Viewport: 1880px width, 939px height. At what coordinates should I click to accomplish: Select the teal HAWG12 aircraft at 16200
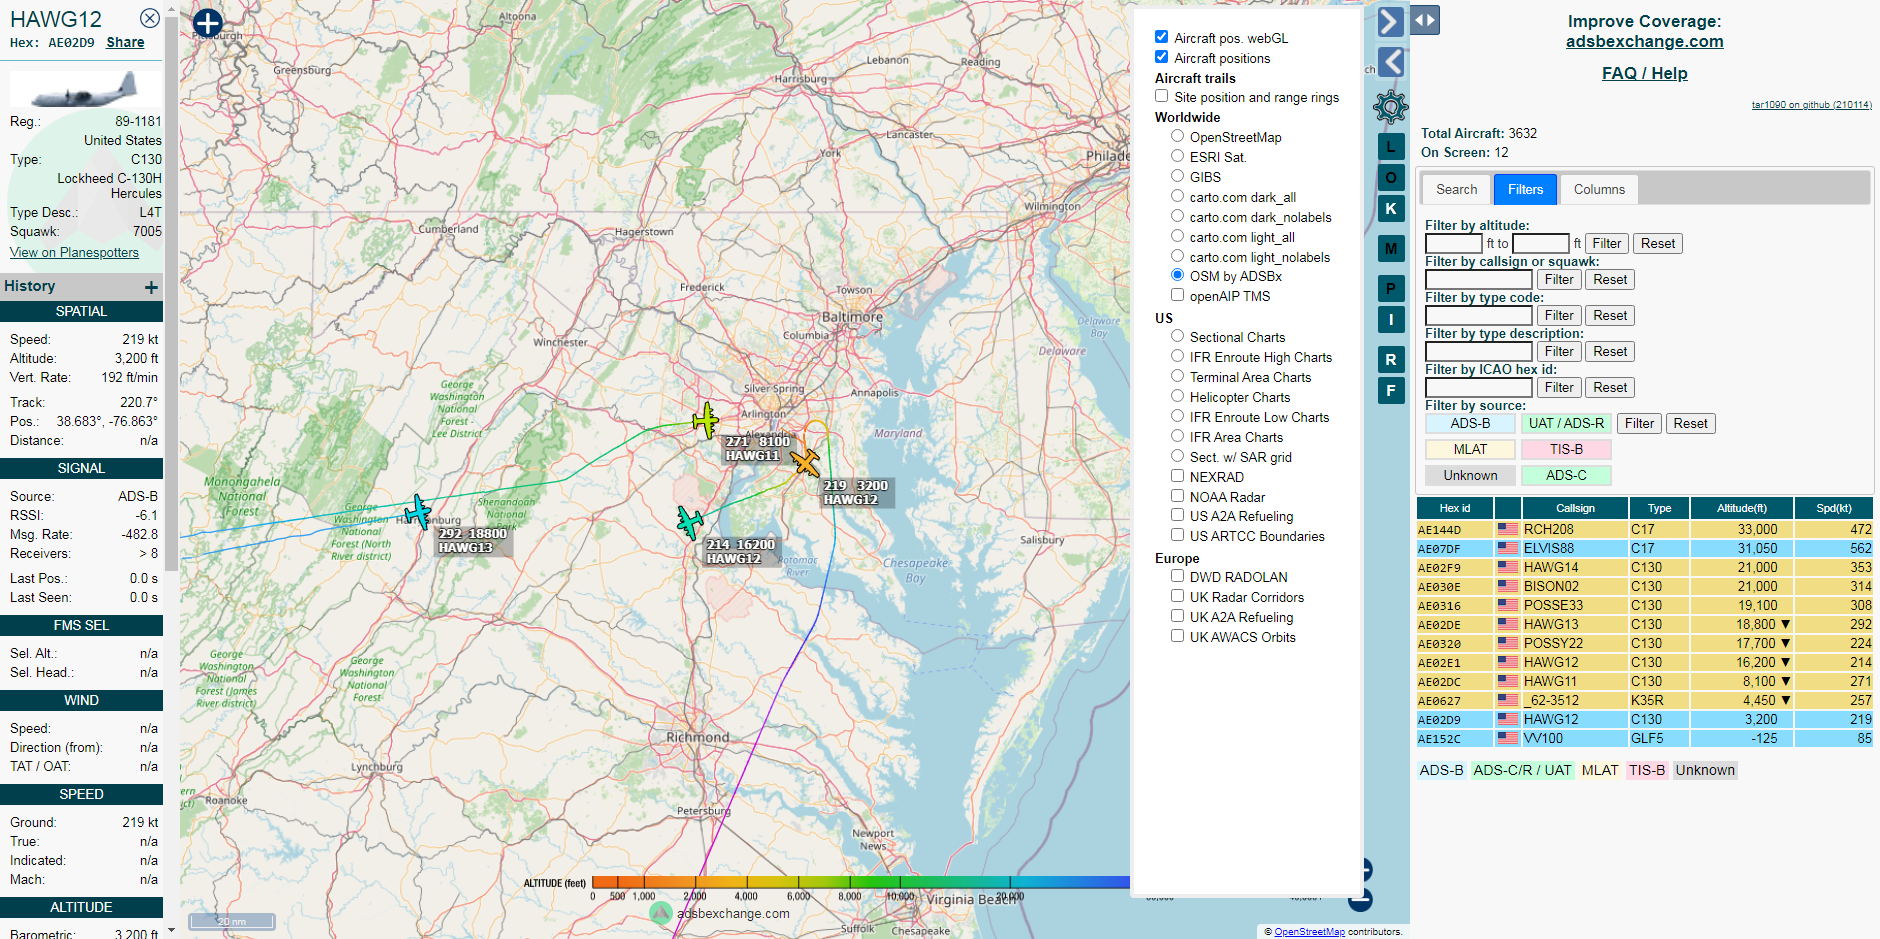tap(690, 522)
